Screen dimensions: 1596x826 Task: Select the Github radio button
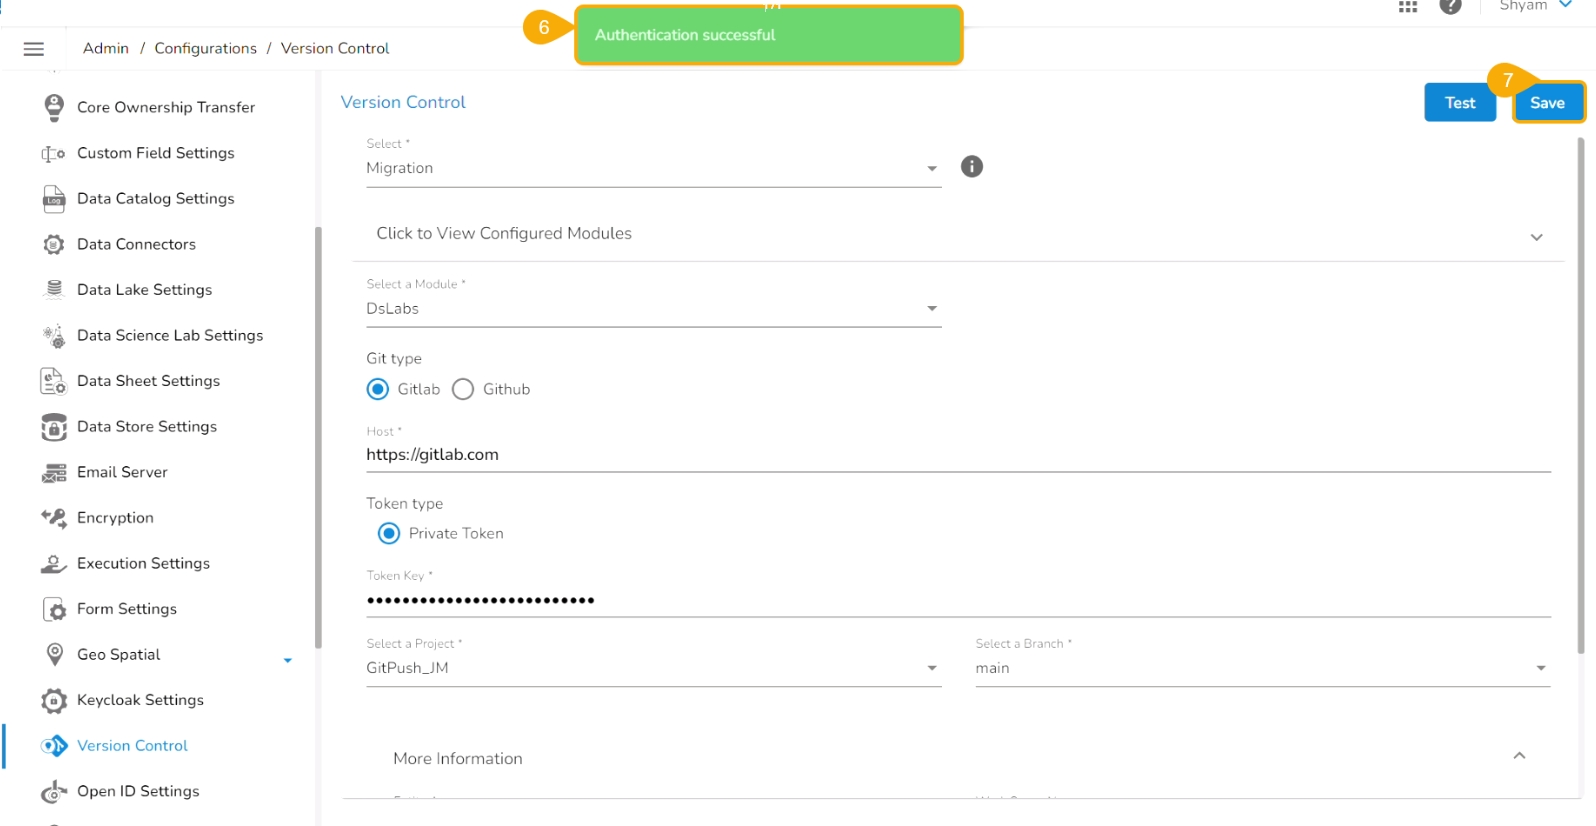click(x=463, y=390)
